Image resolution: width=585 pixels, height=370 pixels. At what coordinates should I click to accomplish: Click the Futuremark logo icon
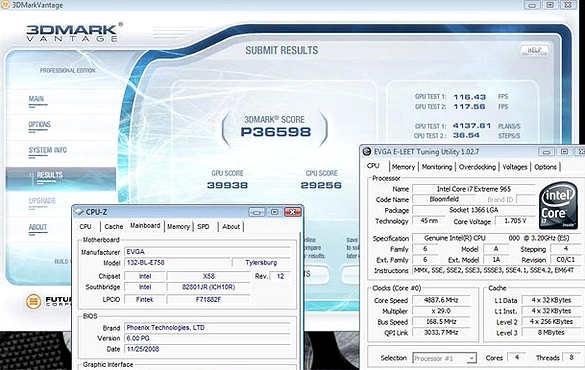(x=33, y=302)
